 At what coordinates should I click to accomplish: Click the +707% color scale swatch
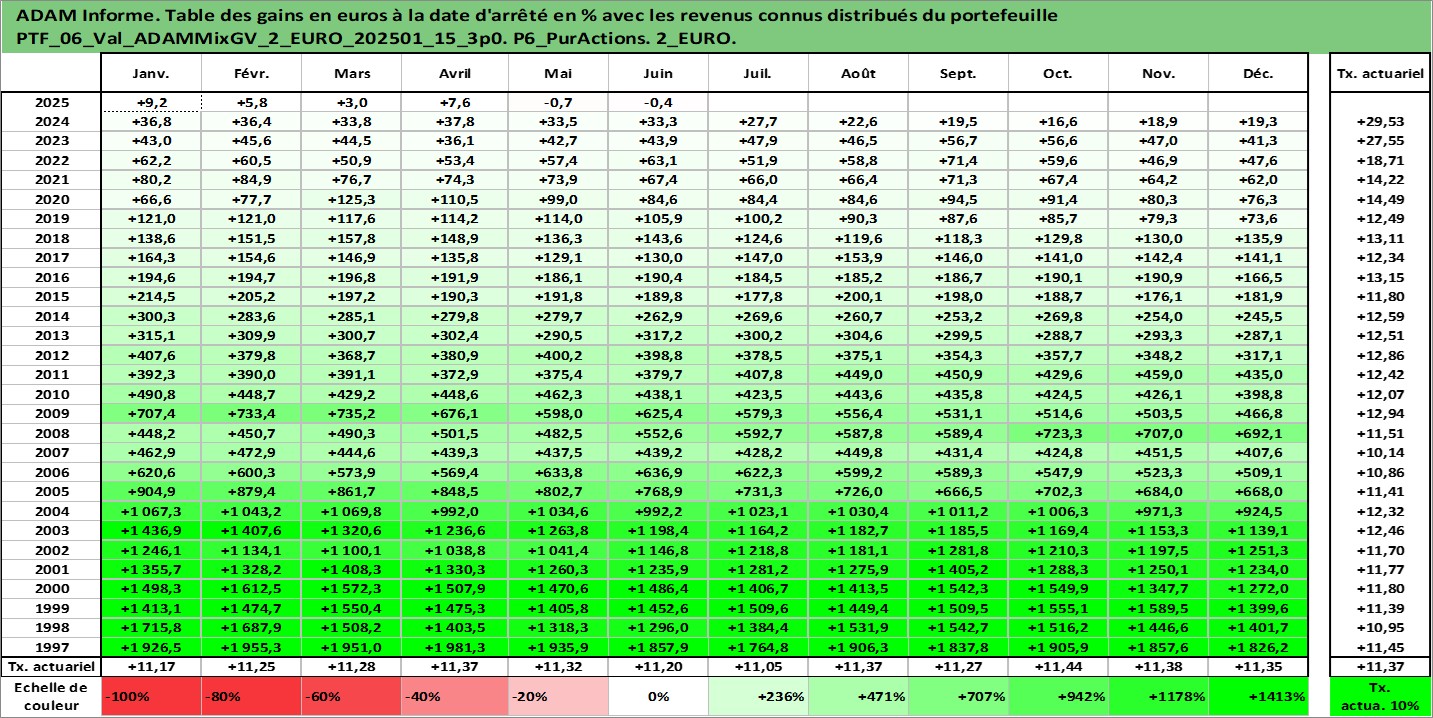(x=958, y=696)
